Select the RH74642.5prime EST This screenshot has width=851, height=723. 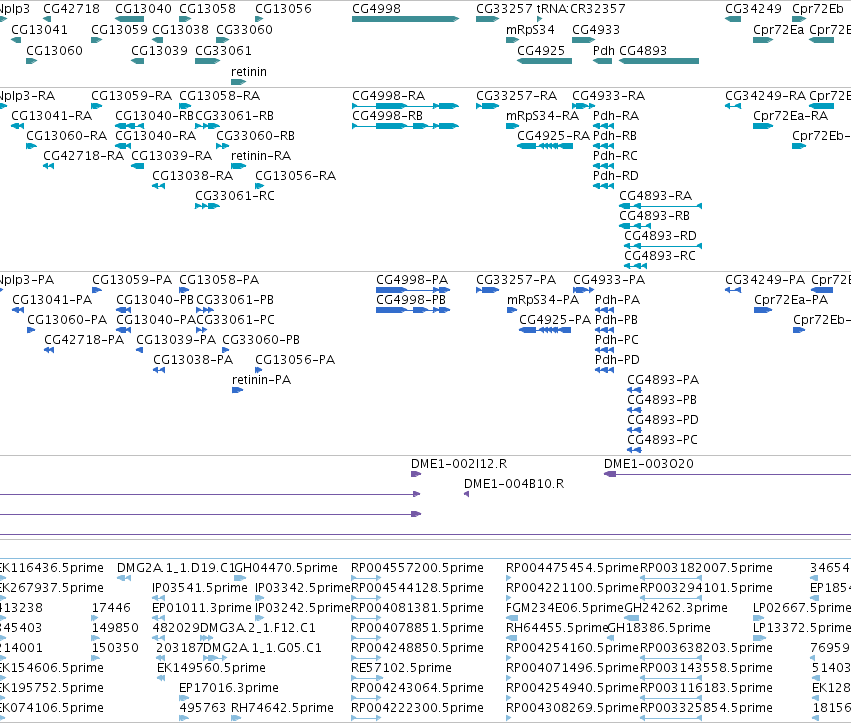[x=236, y=718]
